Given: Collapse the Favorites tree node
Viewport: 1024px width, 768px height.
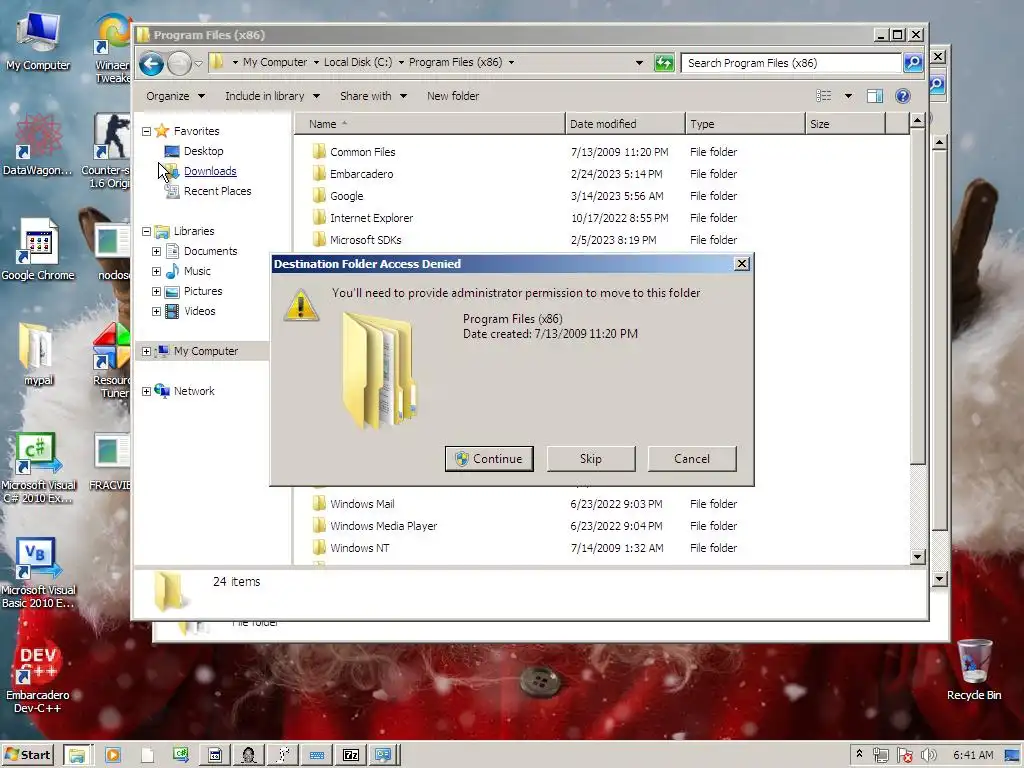Looking at the screenshot, I should (x=146, y=131).
